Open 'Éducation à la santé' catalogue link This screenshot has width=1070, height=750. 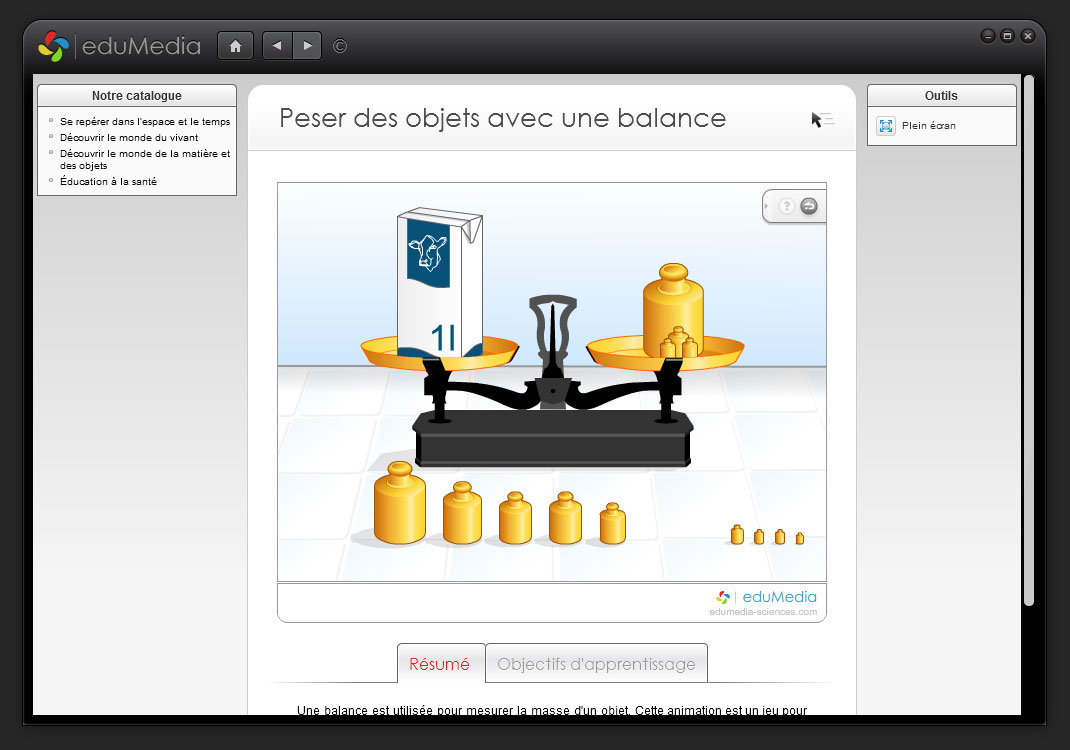108,182
